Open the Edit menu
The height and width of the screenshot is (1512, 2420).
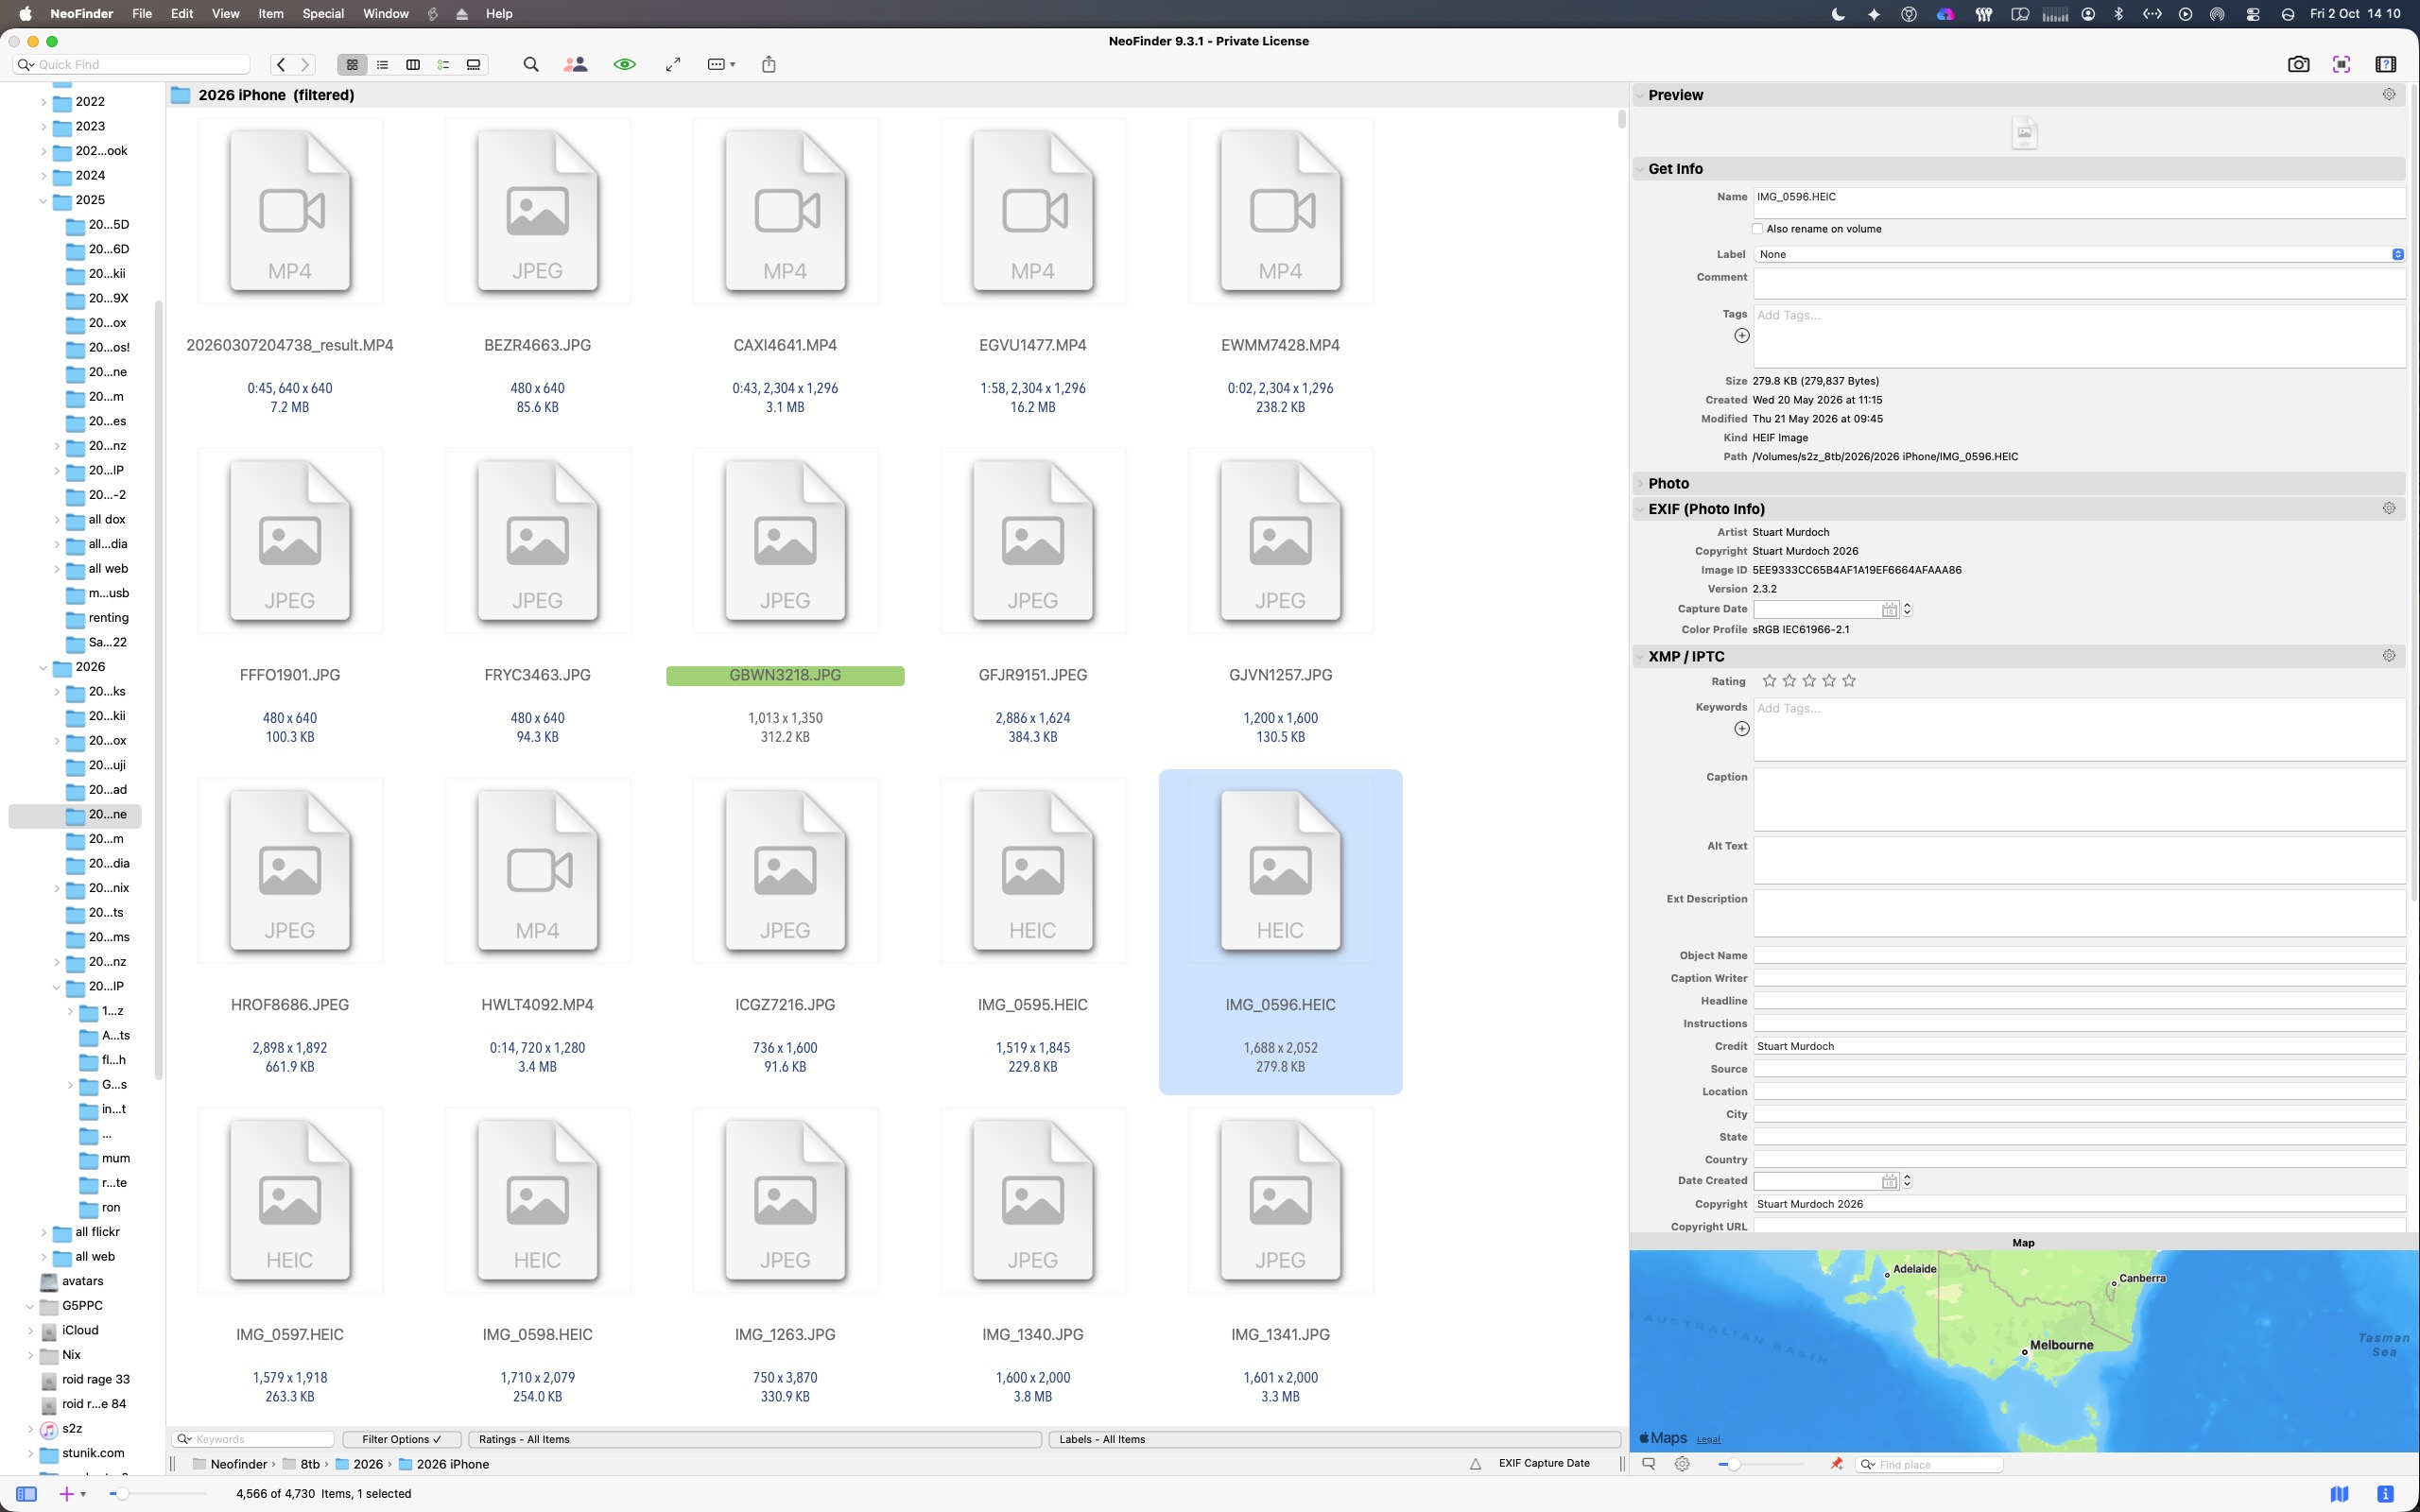tap(182, 13)
